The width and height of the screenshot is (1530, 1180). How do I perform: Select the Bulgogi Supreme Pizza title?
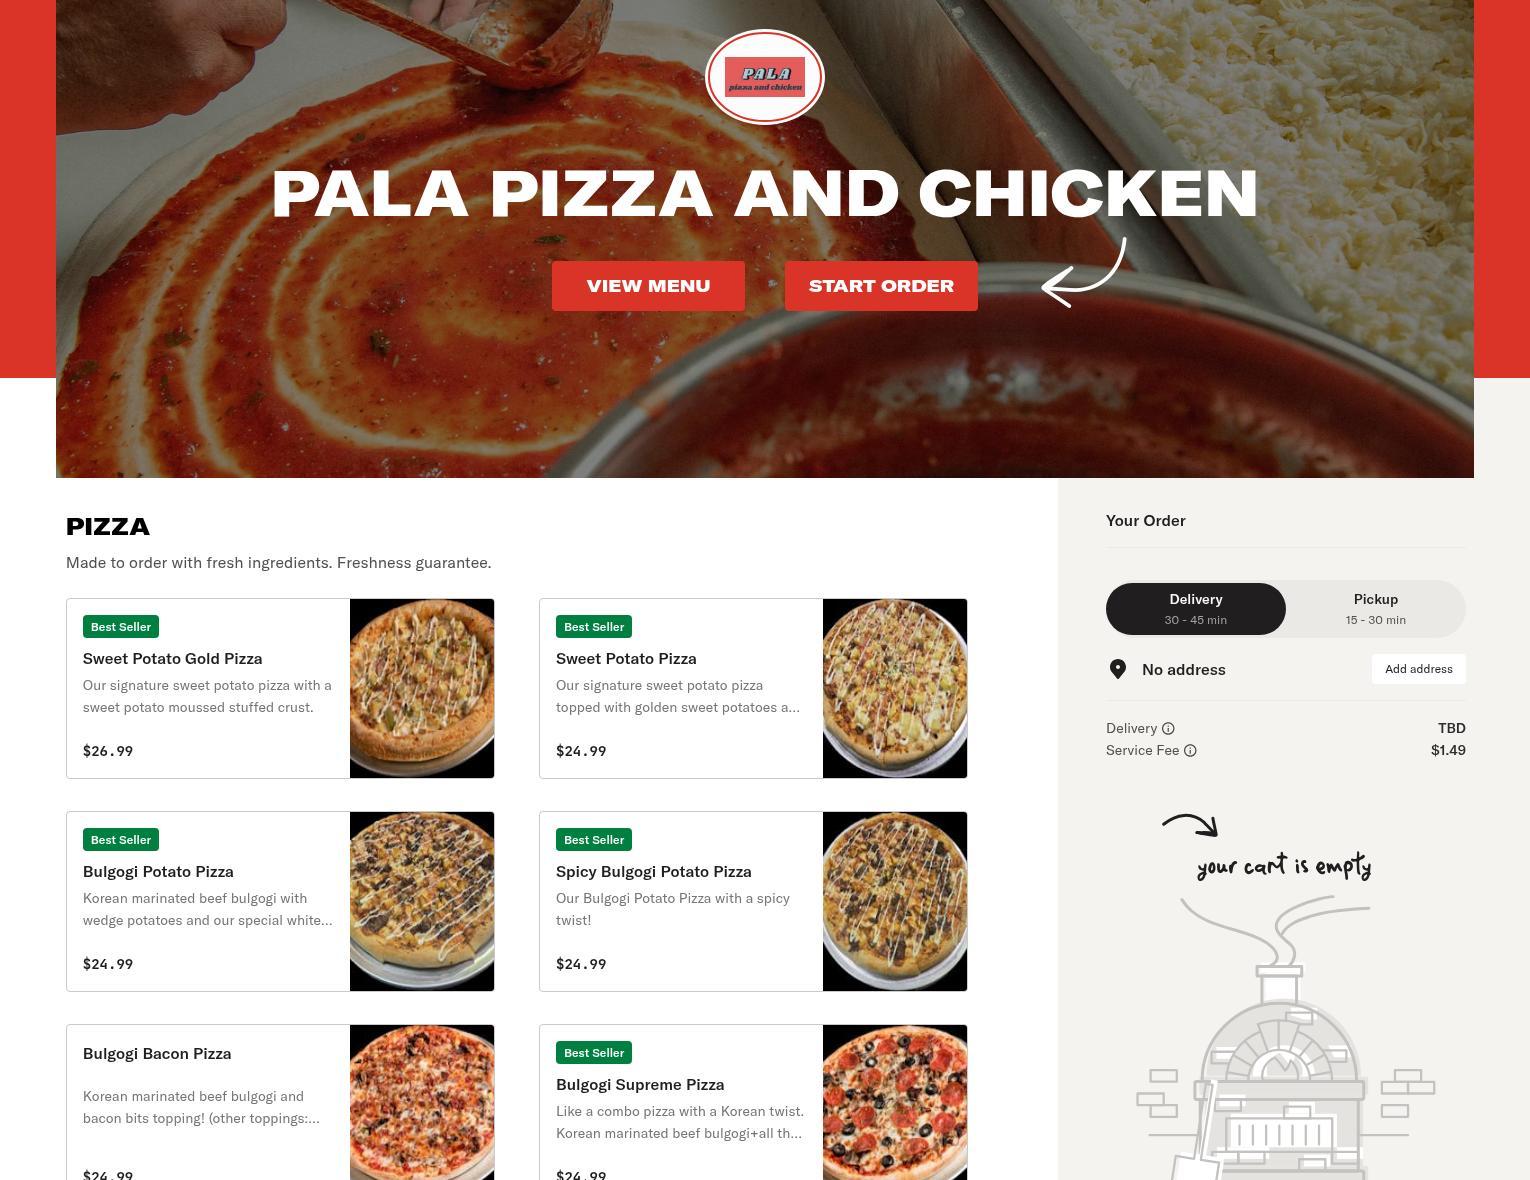[x=640, y=1084]
